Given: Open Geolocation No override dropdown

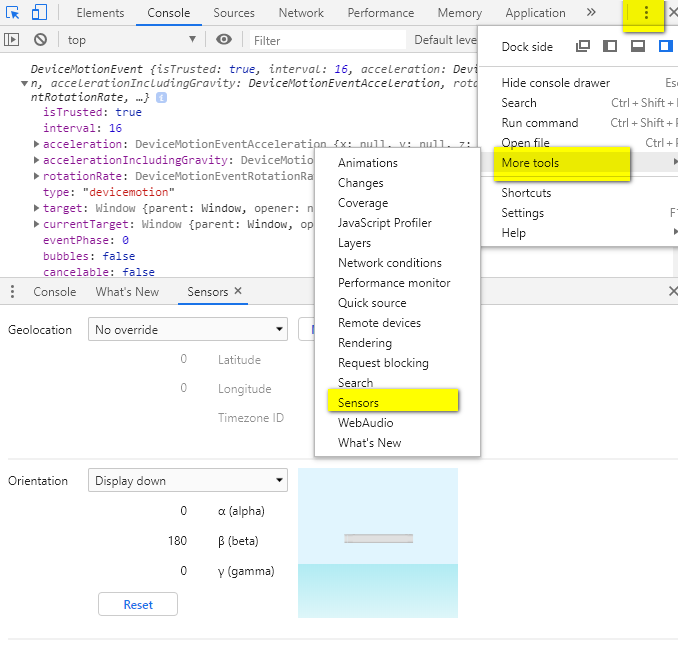Looking at the screenshot, I should pyautogui.click(x=188, y=329).
